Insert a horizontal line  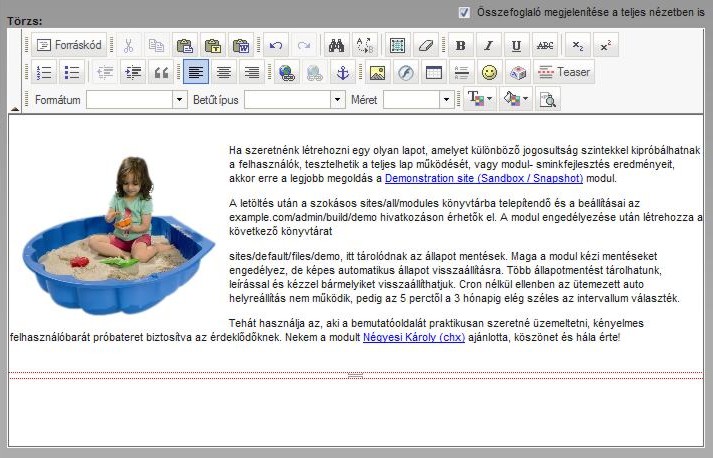coord(462,72)
